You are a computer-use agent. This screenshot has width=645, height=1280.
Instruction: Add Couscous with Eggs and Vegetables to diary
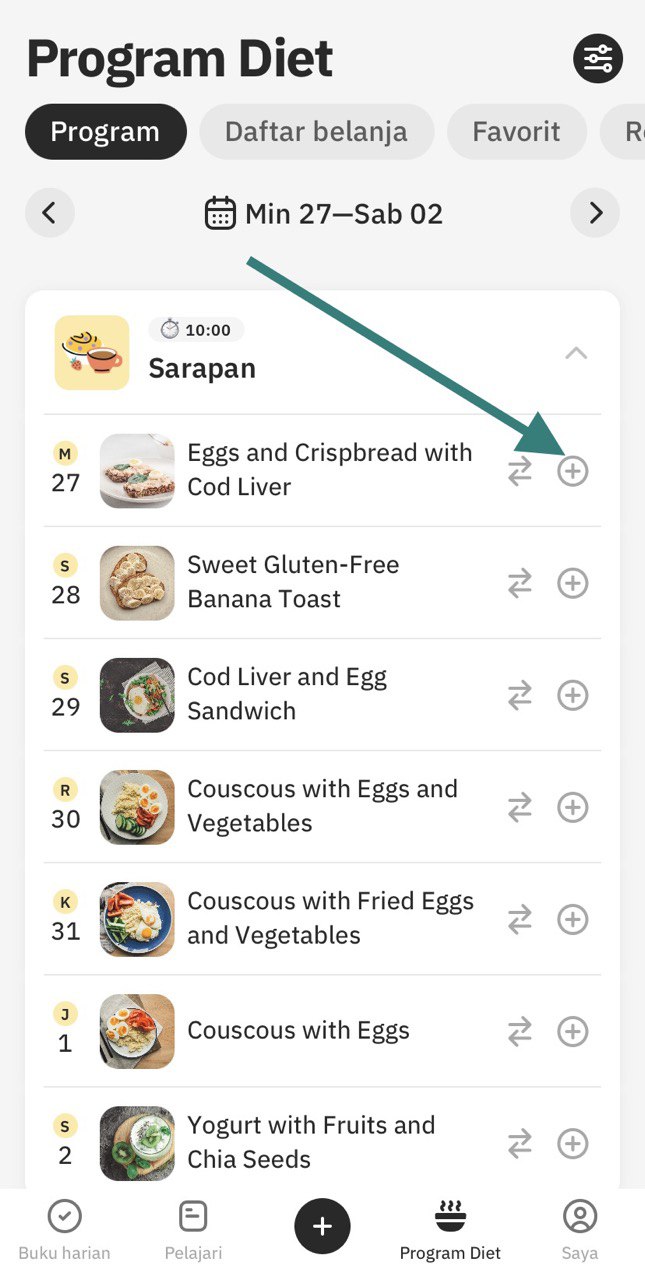pos(572,807)
